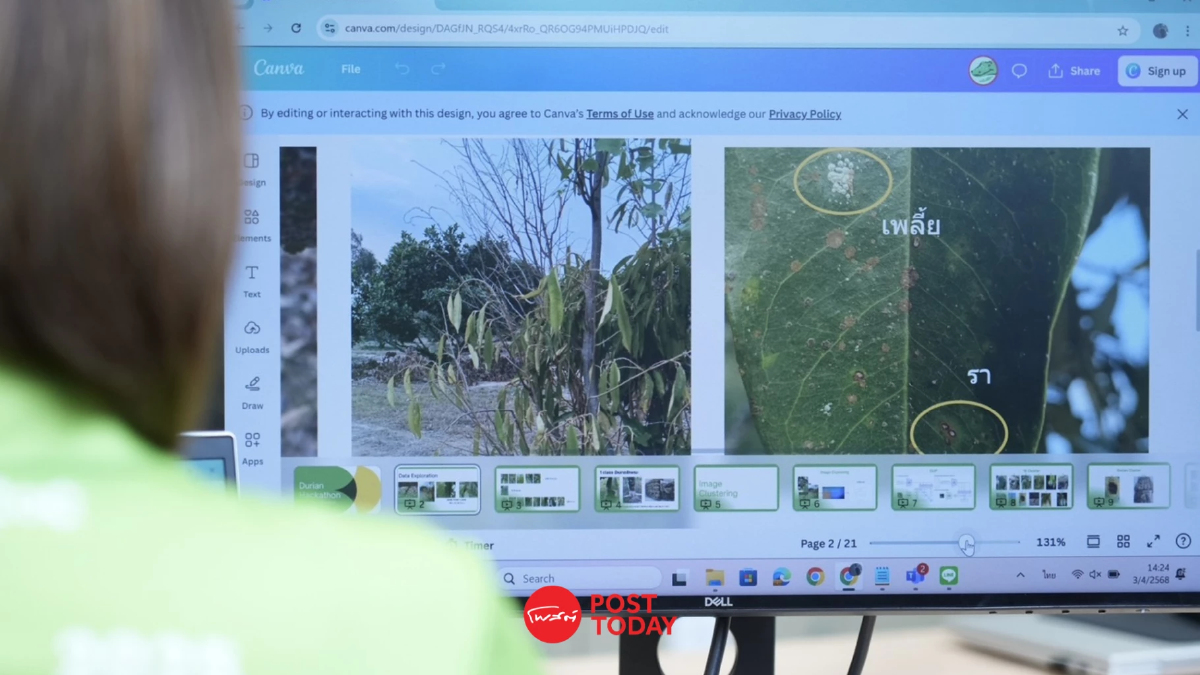Image resolution: width=1200 pixels, height=675 pixels.
Task: Click the Undo arrow icon
Action: [402, 69]
